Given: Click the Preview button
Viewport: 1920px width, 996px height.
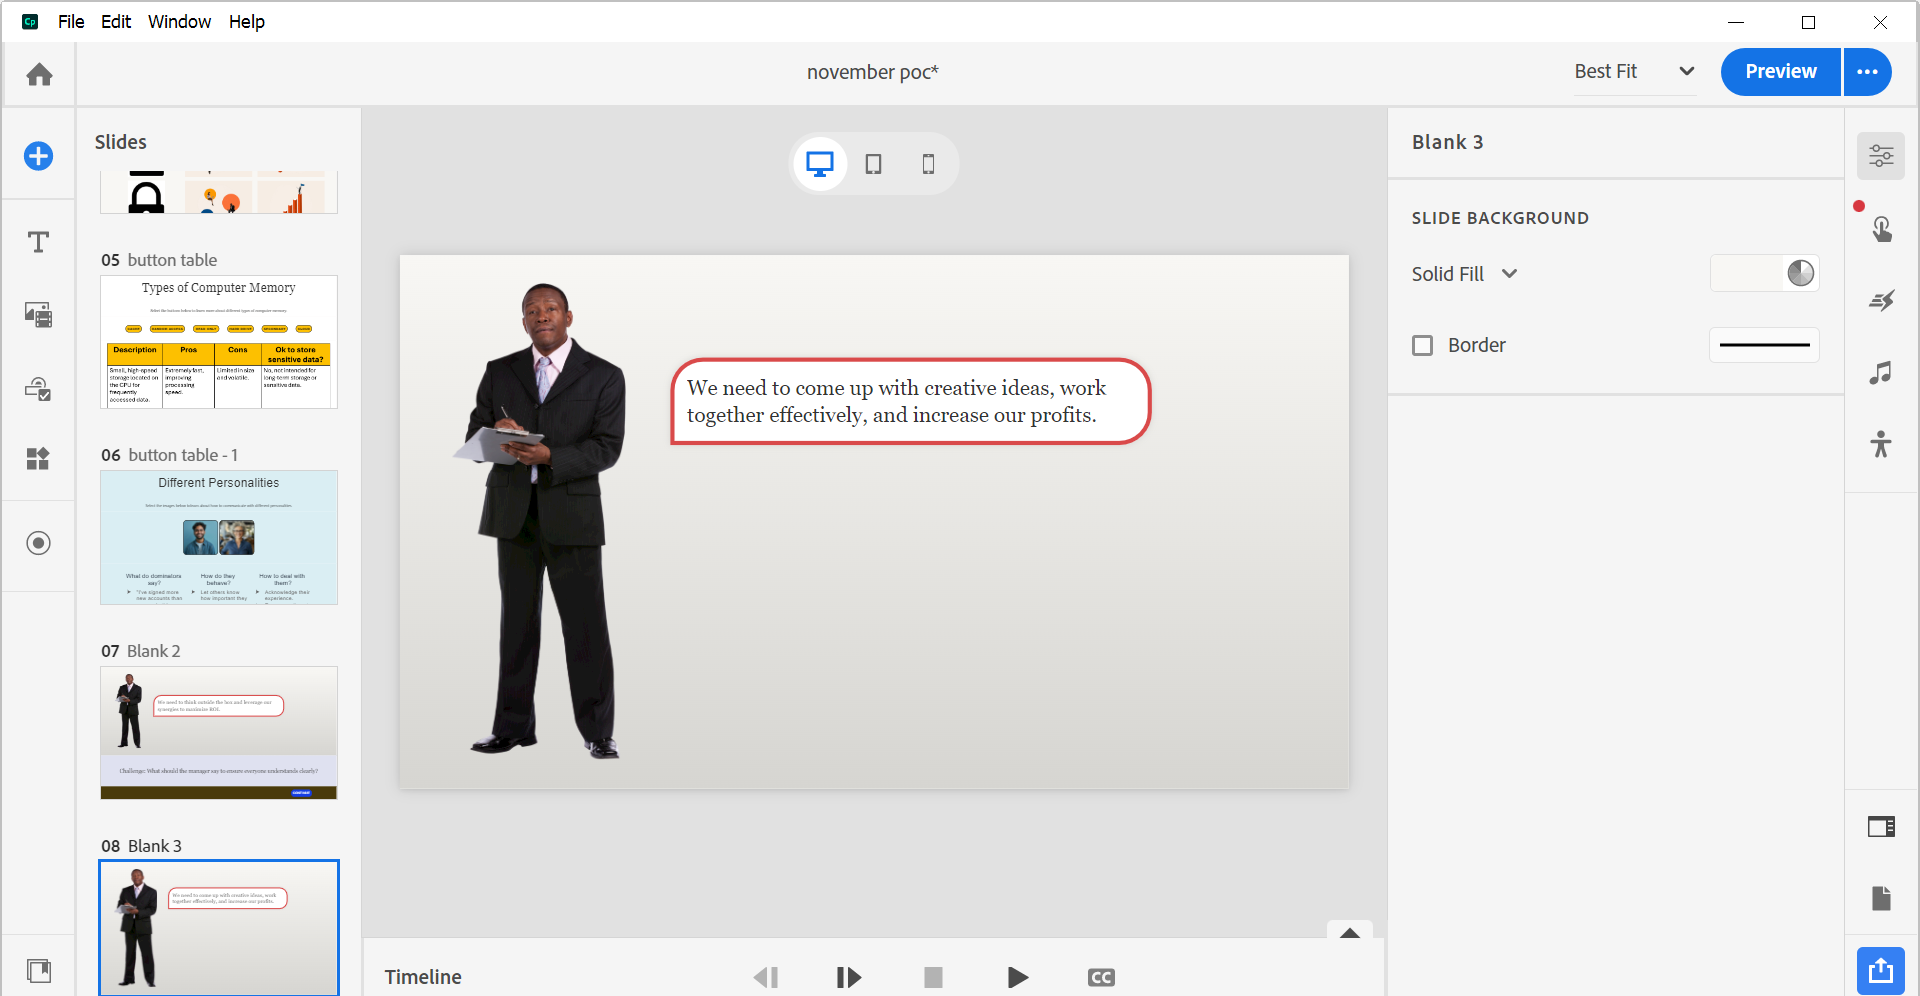Looking at the screenshot, I should pos(1780,72).
